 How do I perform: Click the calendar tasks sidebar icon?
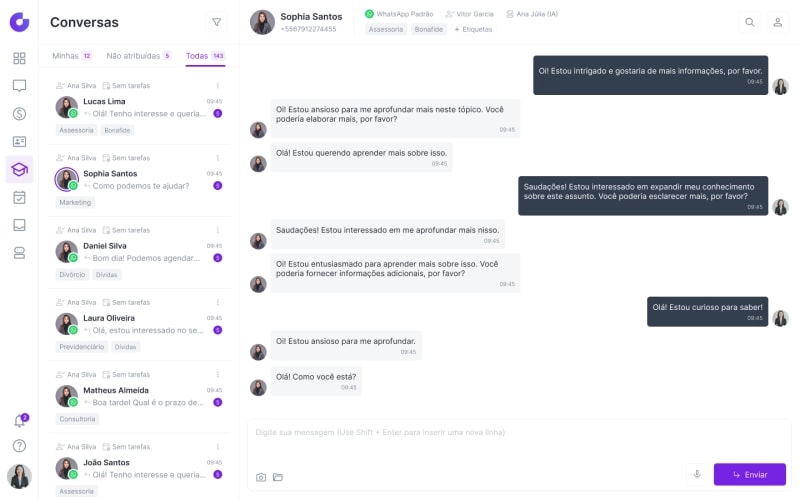(19, 197)
